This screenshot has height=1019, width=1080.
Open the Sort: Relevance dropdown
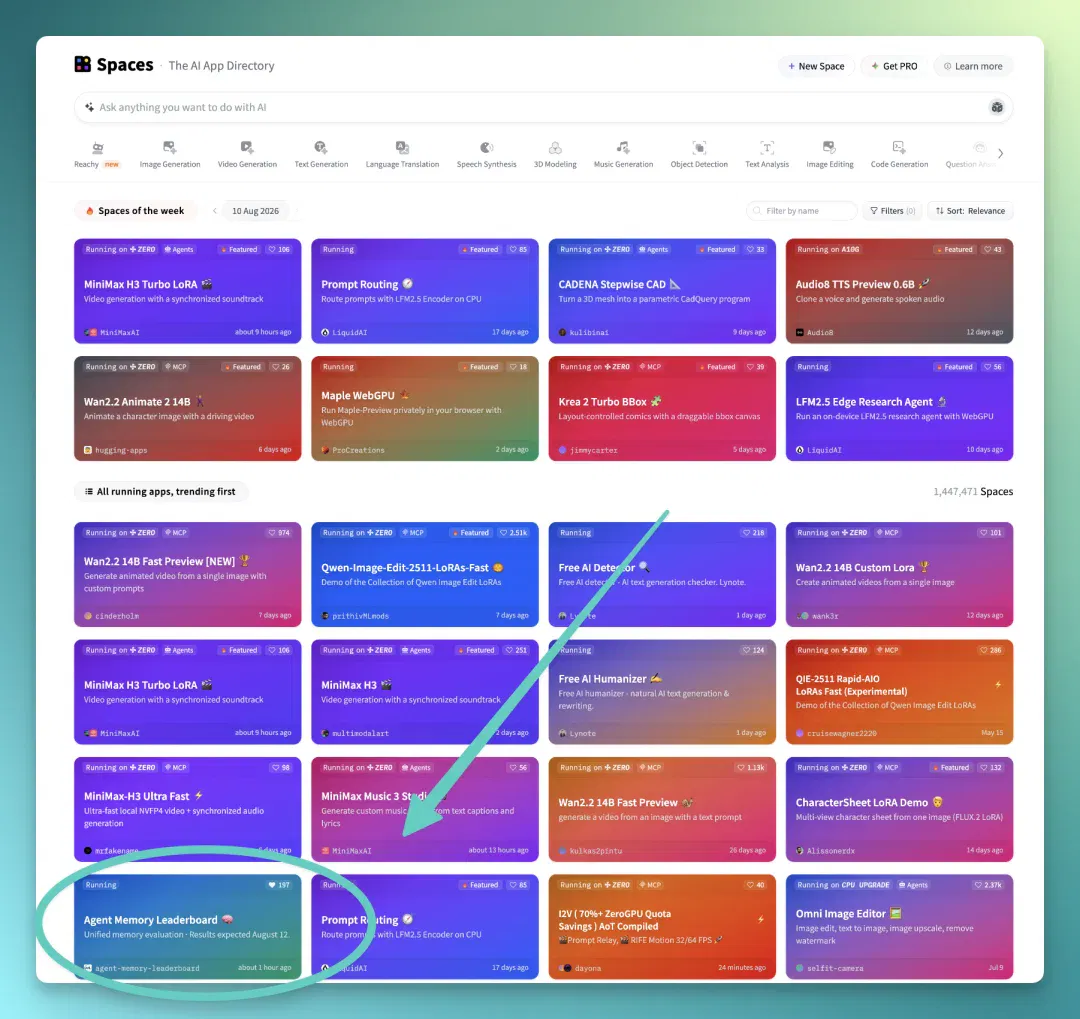pyautogui.click(x=970, y=211)
